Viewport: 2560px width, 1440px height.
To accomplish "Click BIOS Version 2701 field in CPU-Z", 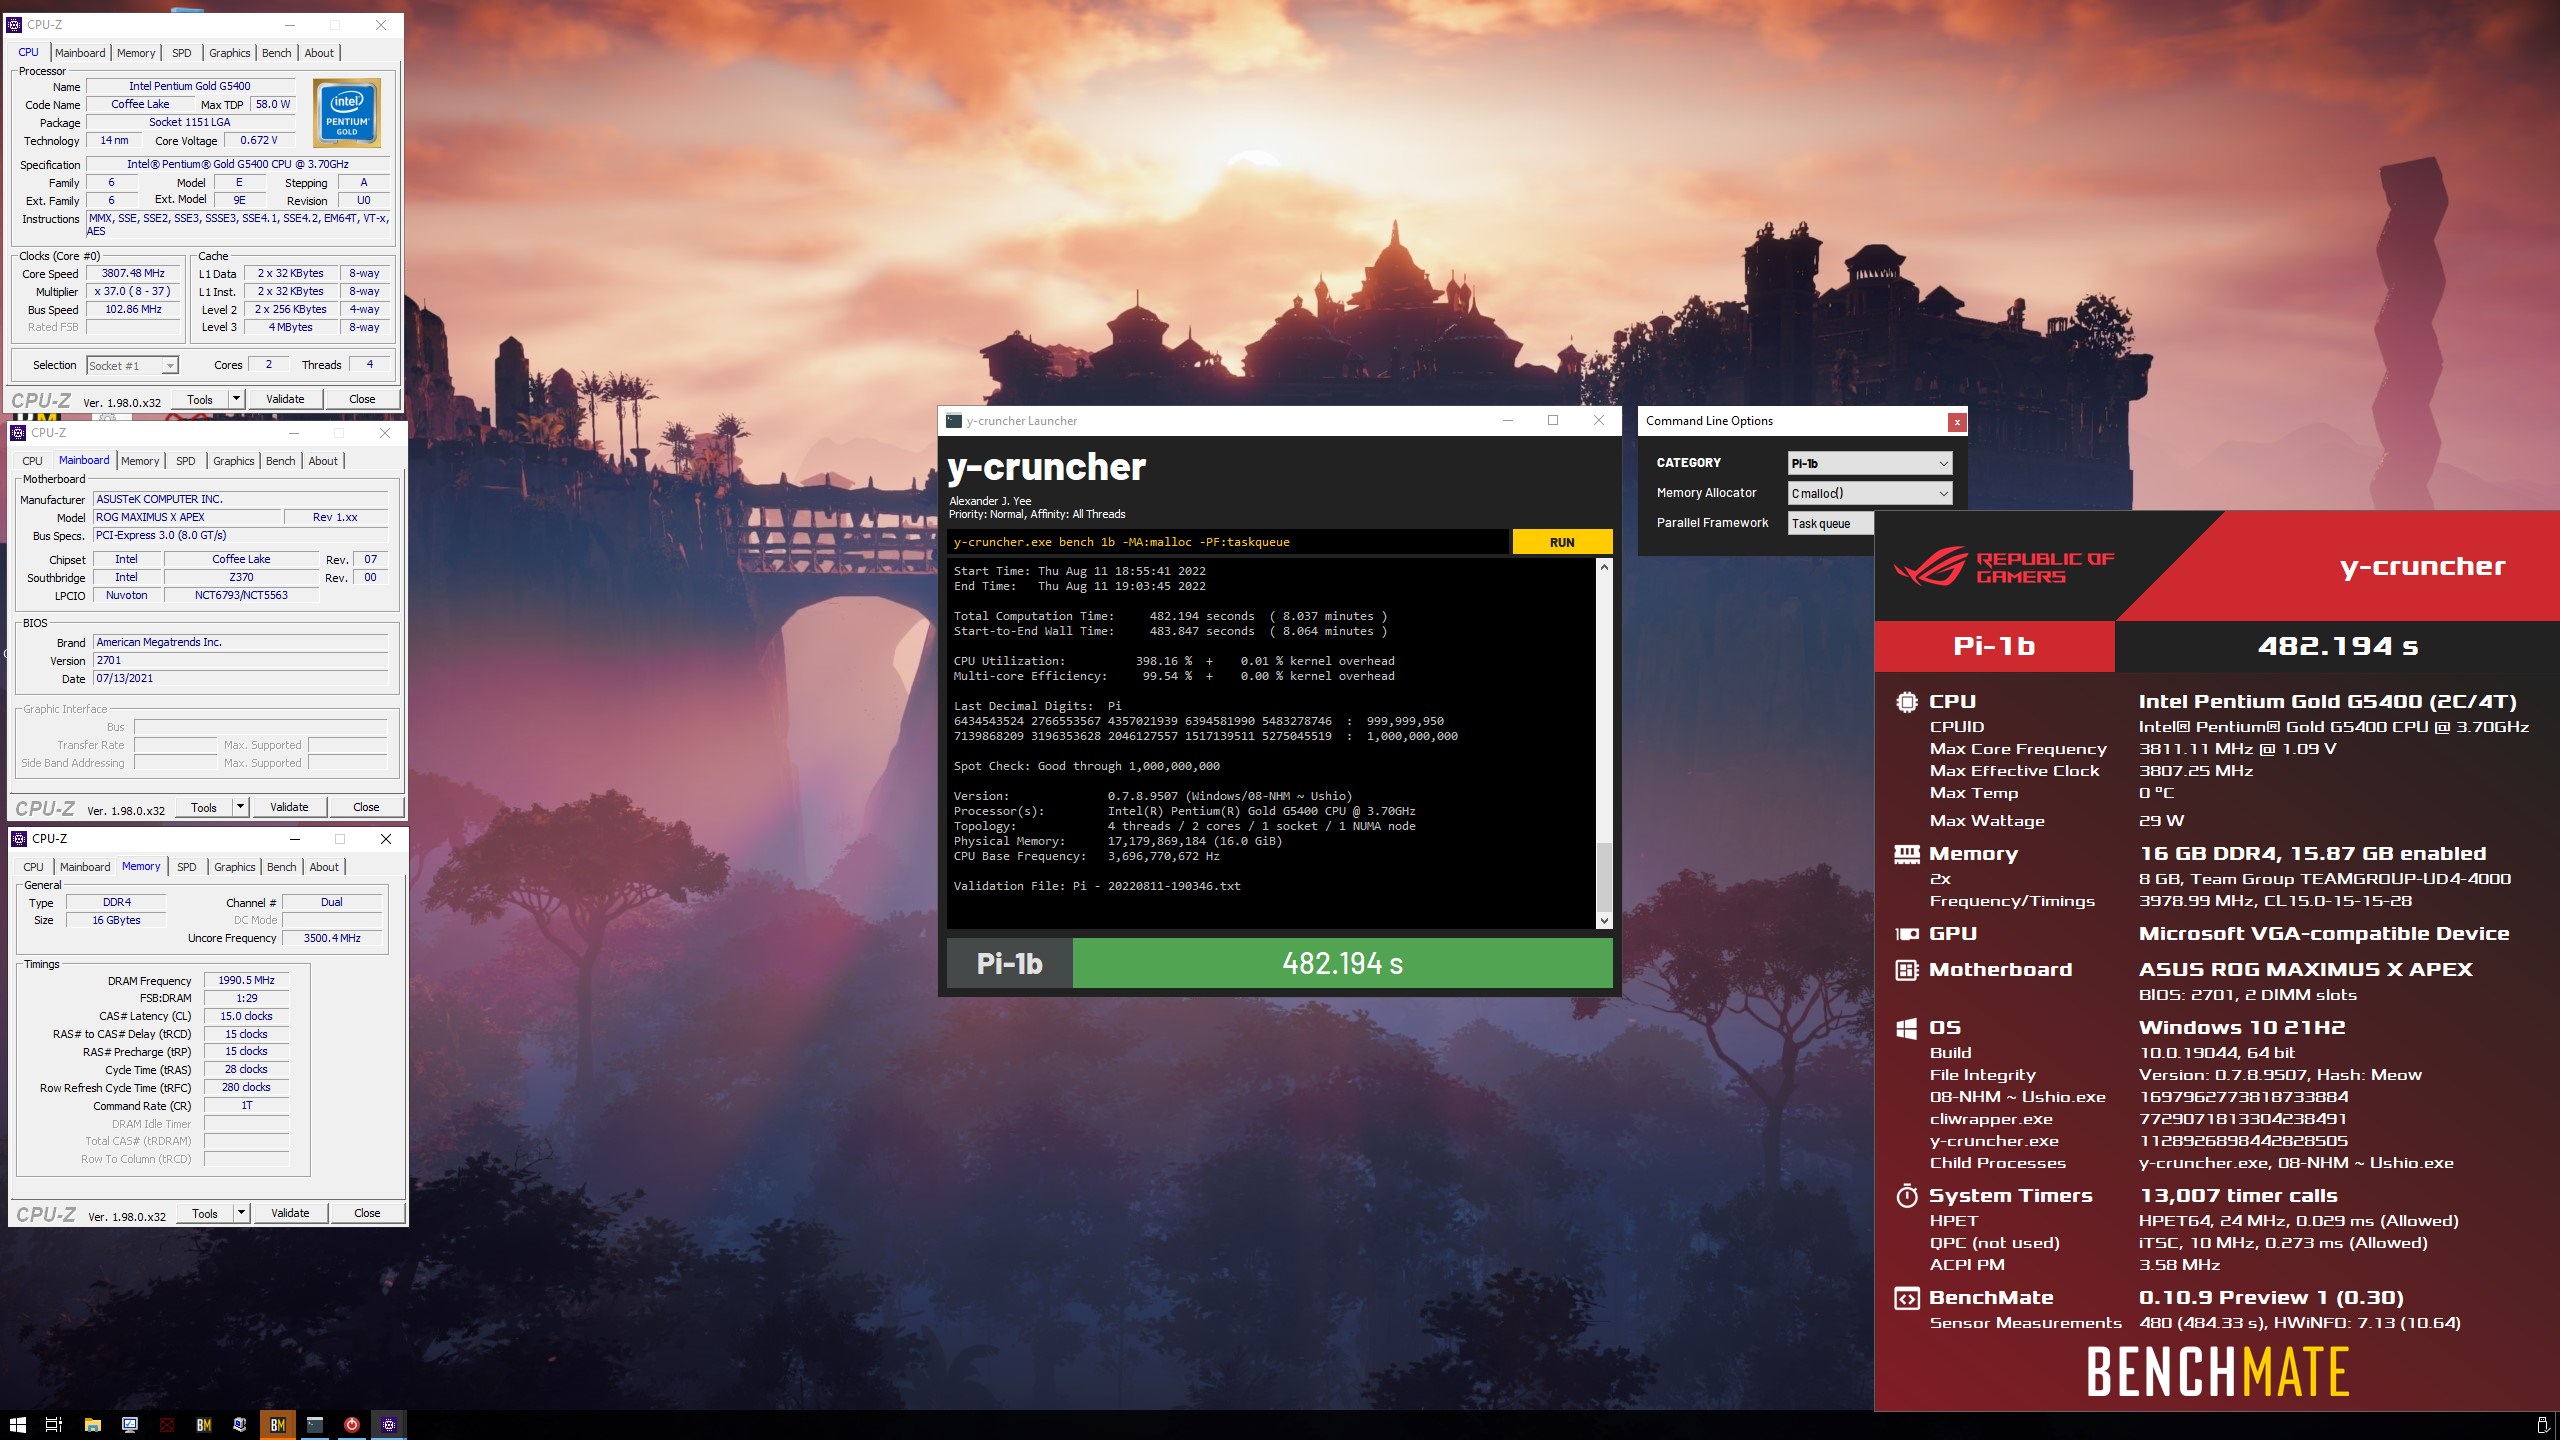I will click(240, 660).
